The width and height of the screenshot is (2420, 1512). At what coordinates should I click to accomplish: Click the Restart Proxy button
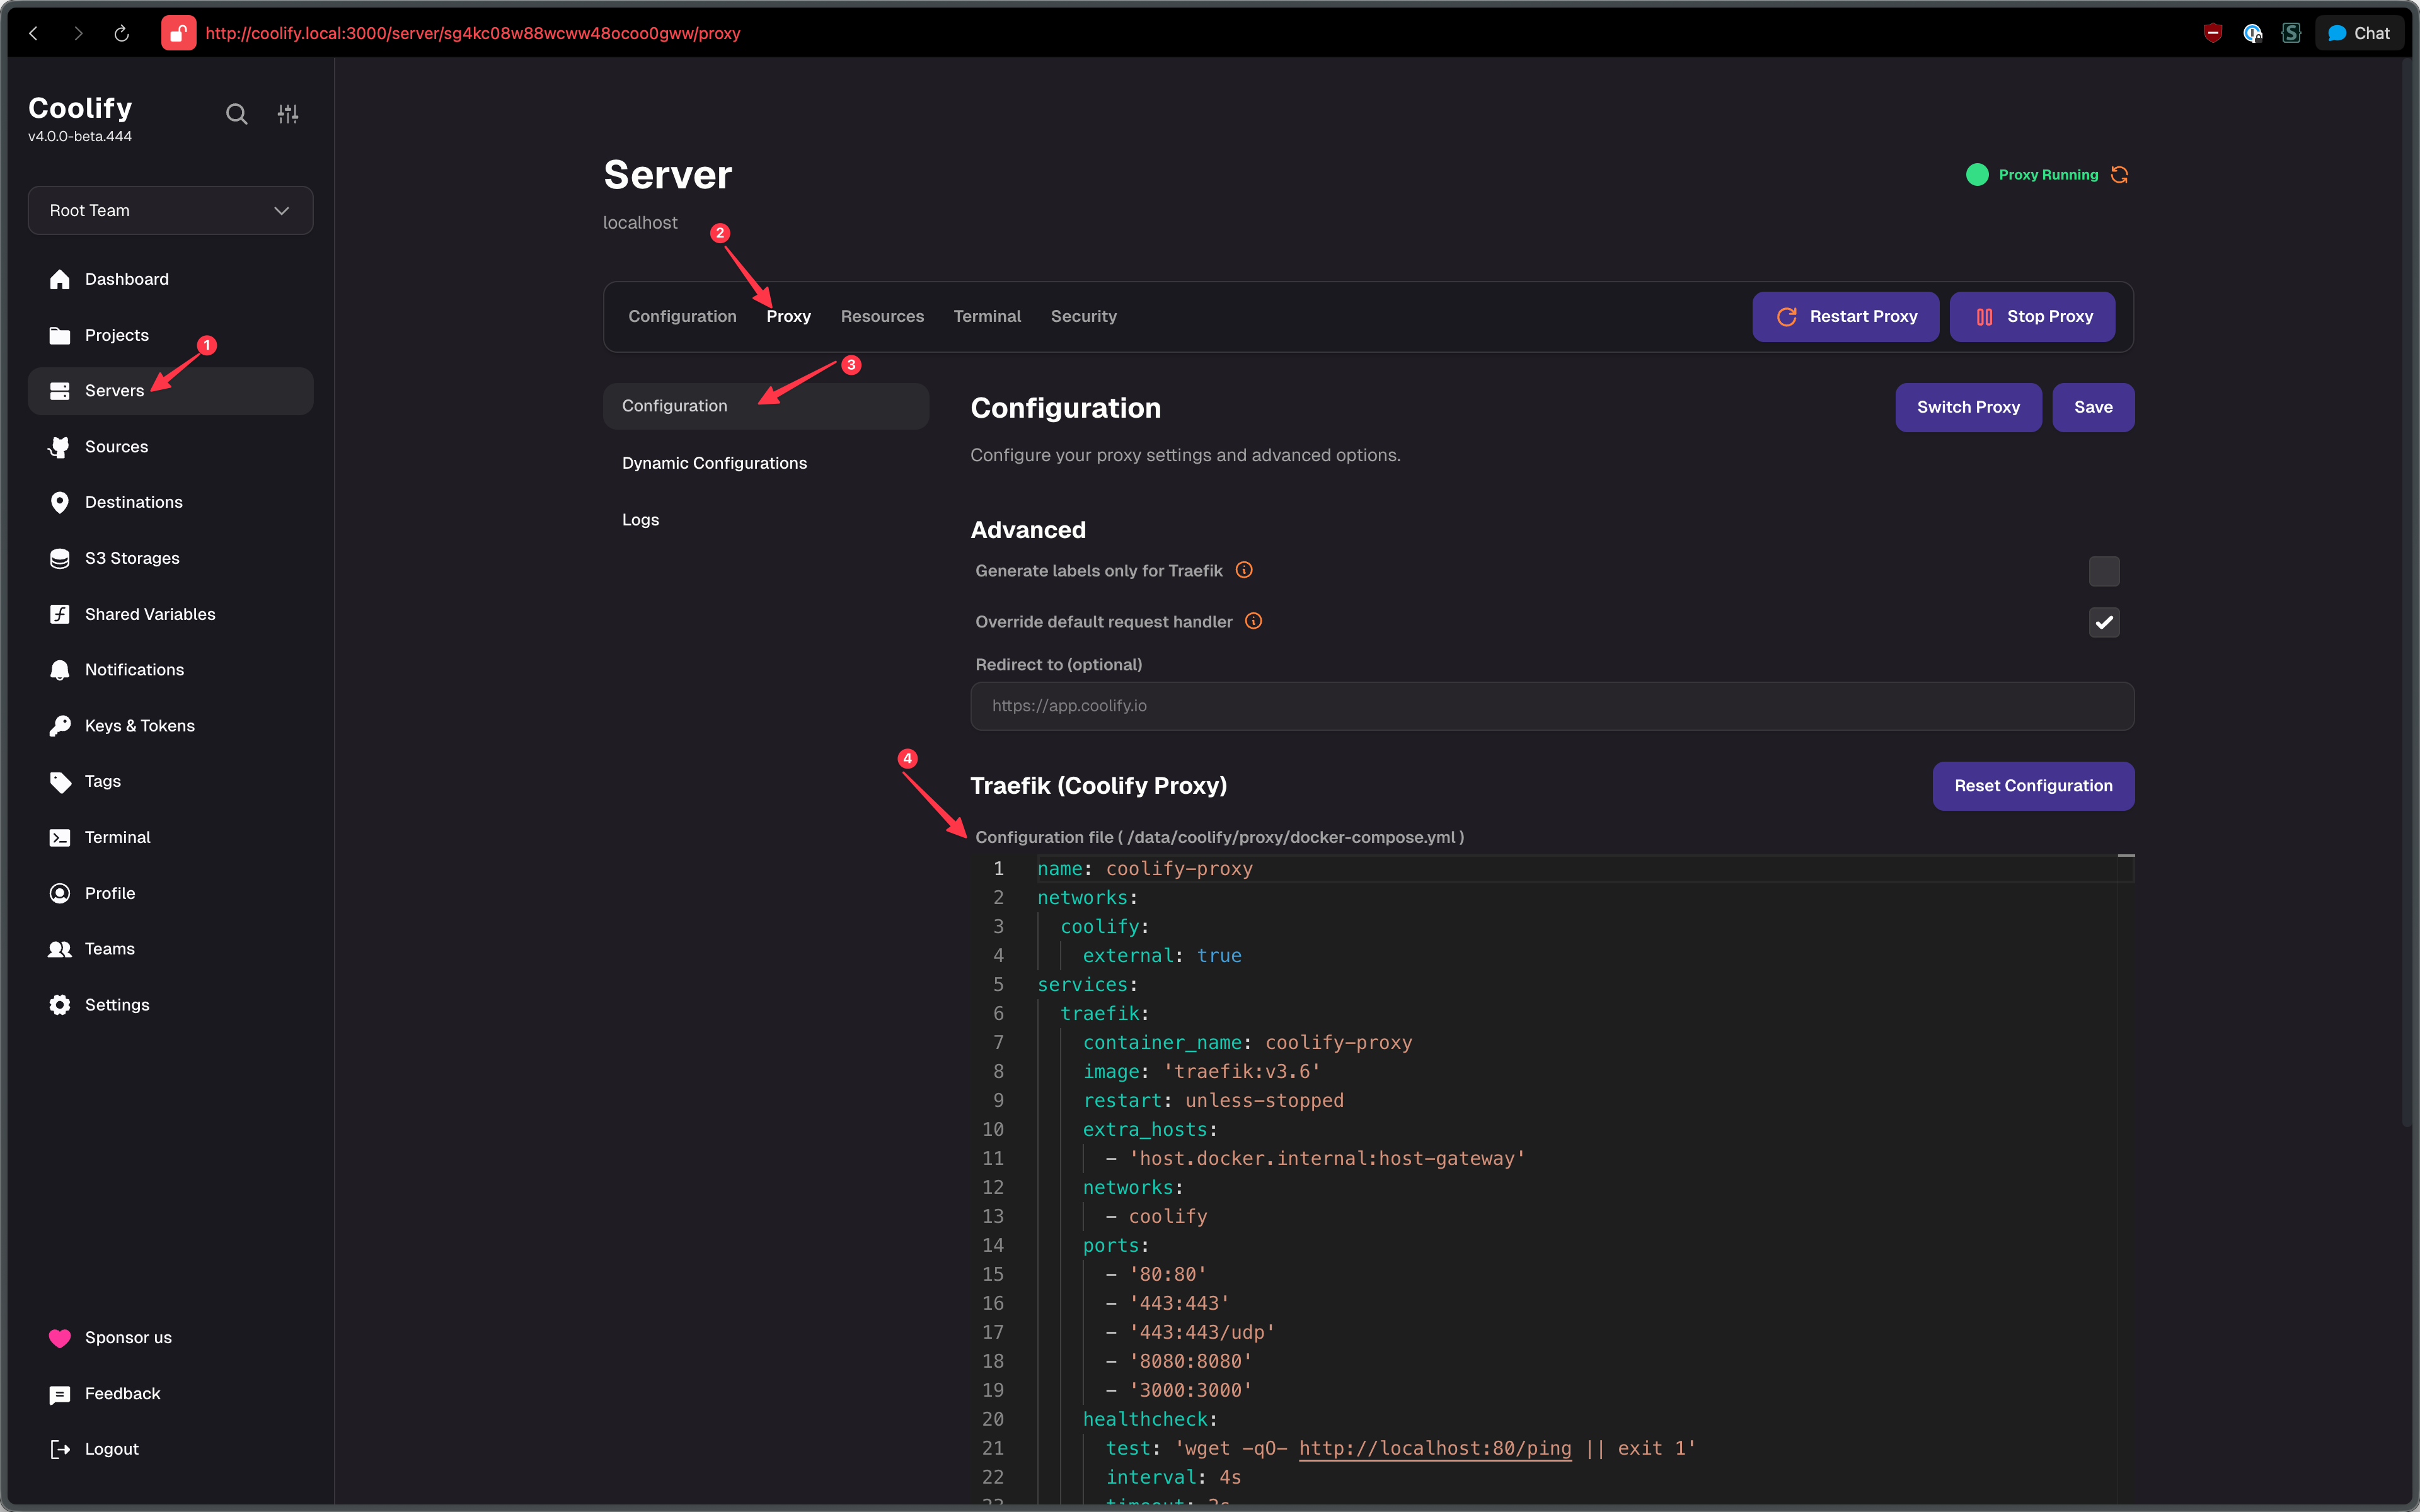1845,316
